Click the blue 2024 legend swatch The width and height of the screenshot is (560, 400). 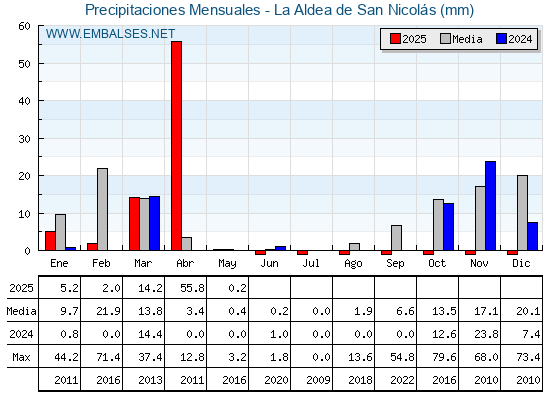tap(501, 39)
